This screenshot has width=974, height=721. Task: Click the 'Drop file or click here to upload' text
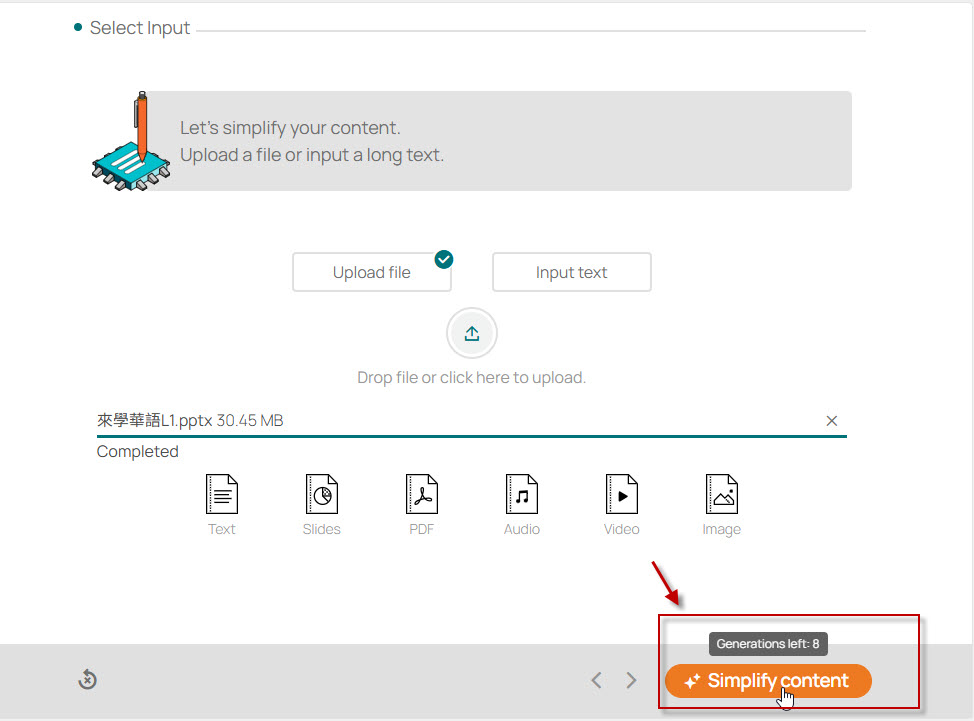pyautogui.click(x=471, y=378)
